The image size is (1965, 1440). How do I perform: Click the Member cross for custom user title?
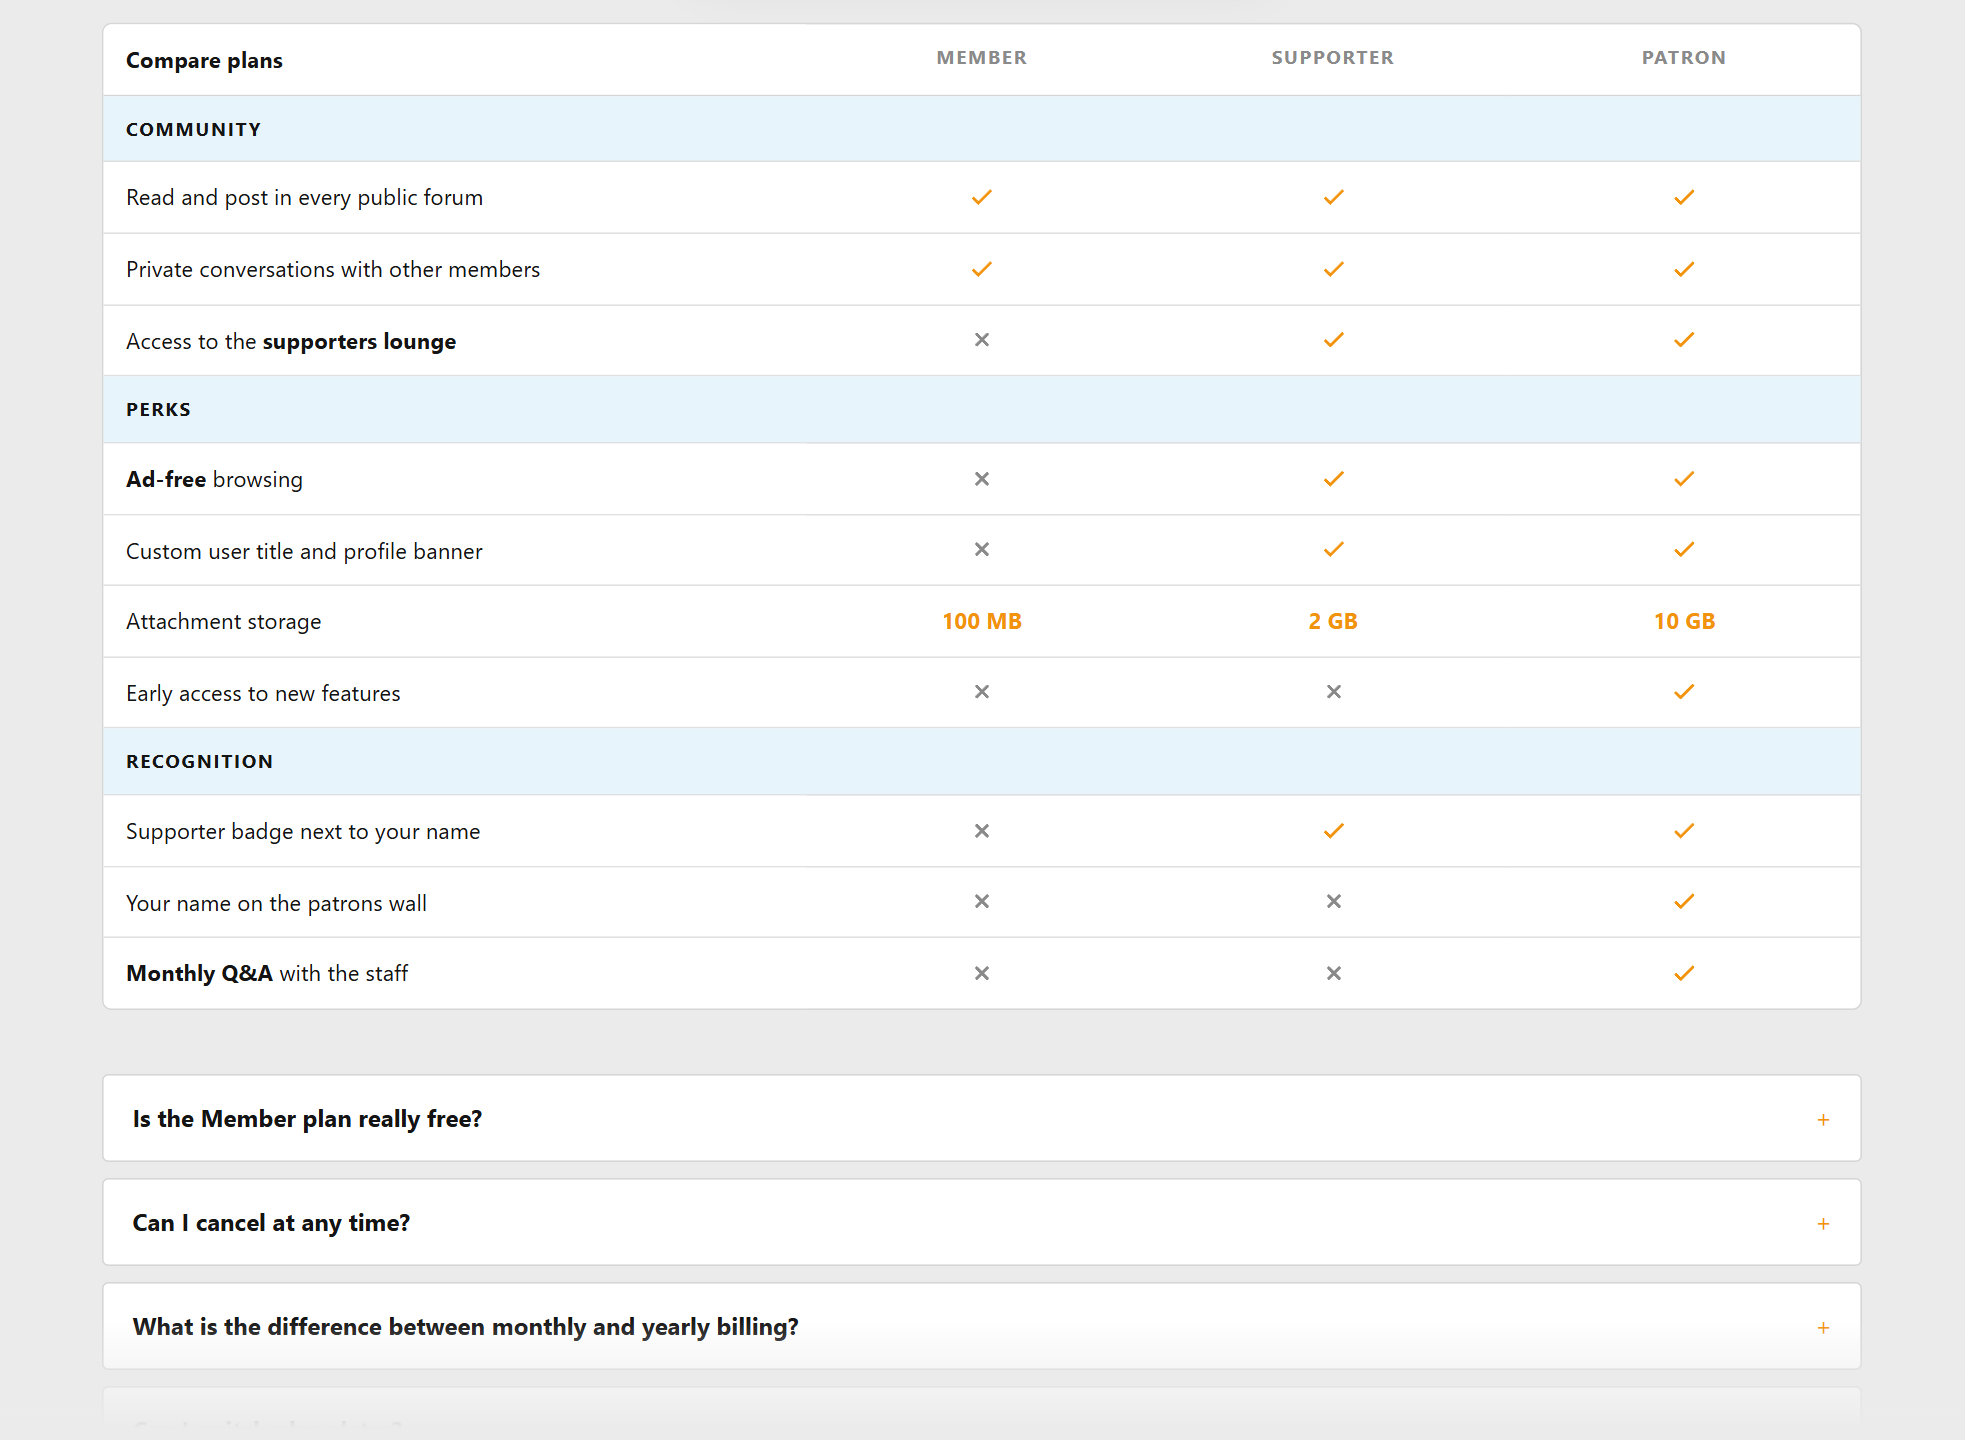982,550
